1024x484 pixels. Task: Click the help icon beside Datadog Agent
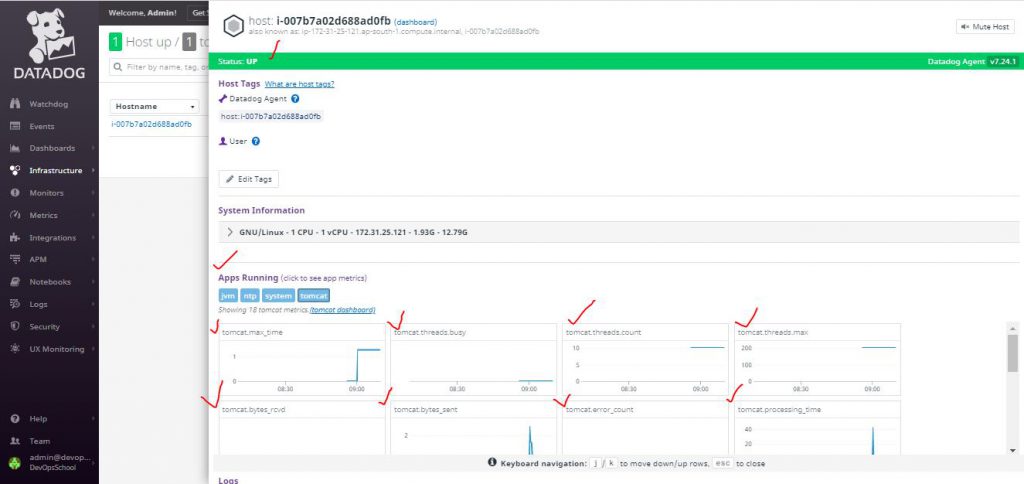pos(295,99)
